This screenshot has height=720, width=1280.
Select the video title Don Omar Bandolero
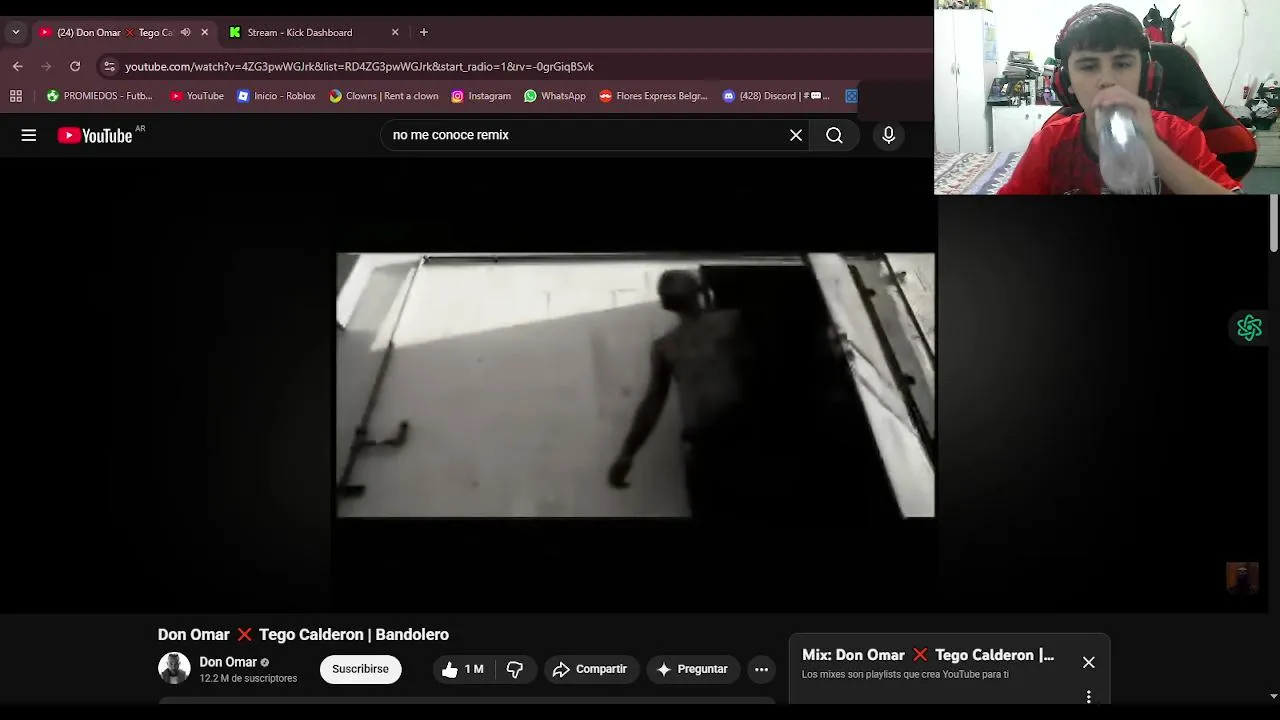coord(303,634)
